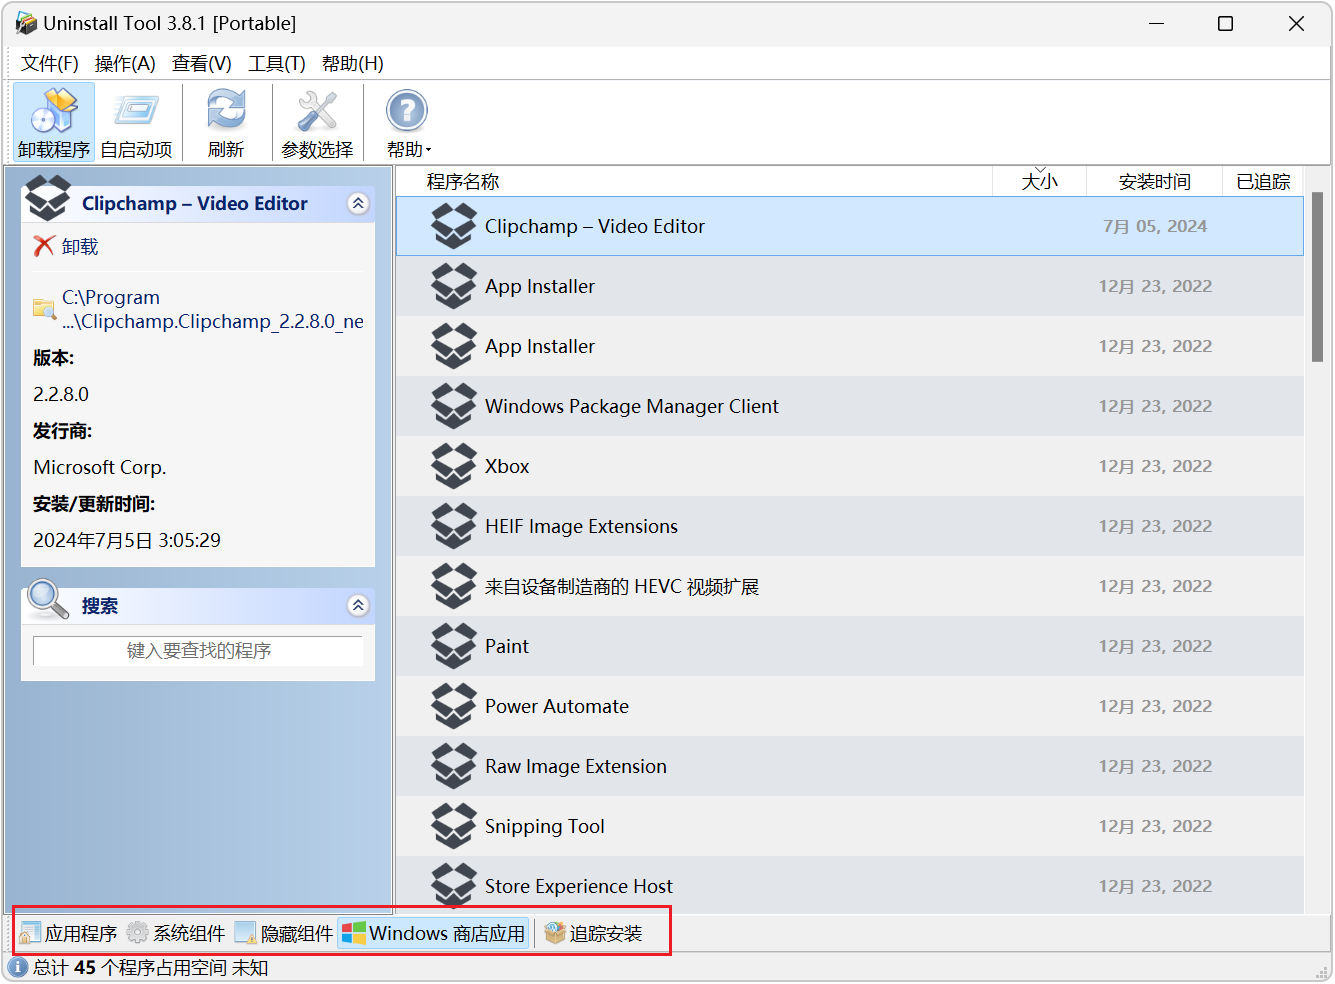Click the program list vertical scrollbar thumb
1335x984 pixels.
pos(1317,277)
